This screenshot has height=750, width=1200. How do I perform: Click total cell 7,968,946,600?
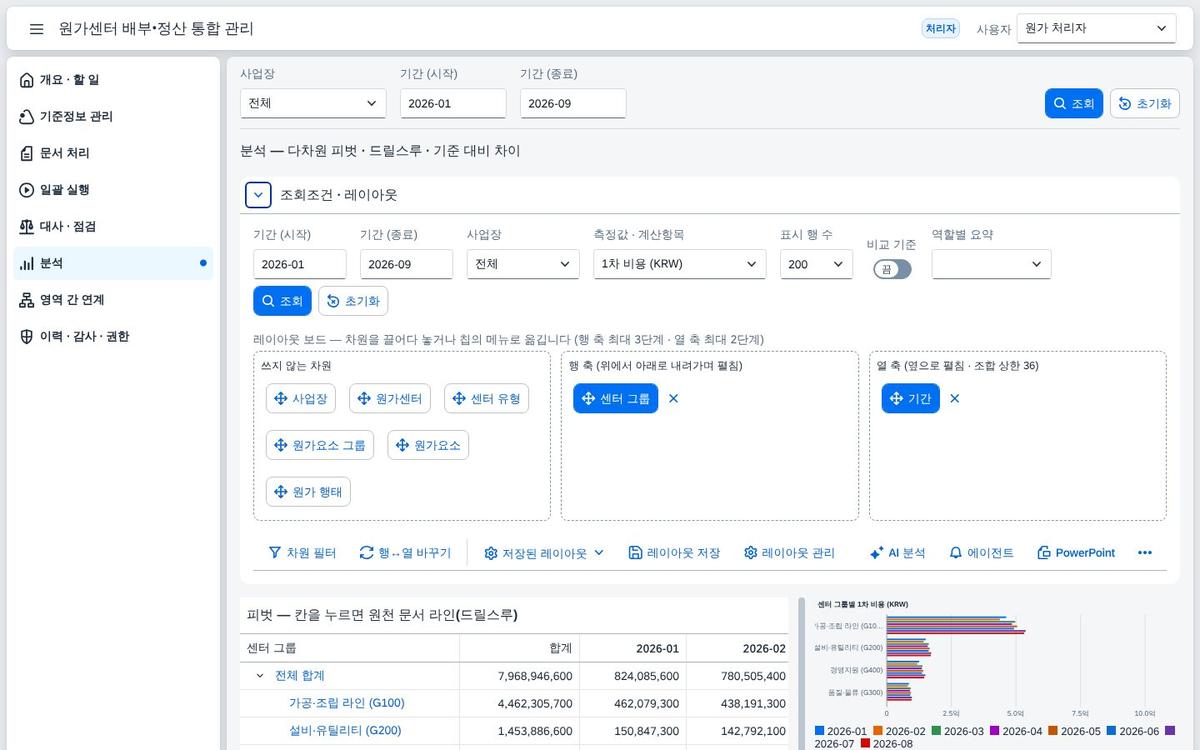[519, 676]
